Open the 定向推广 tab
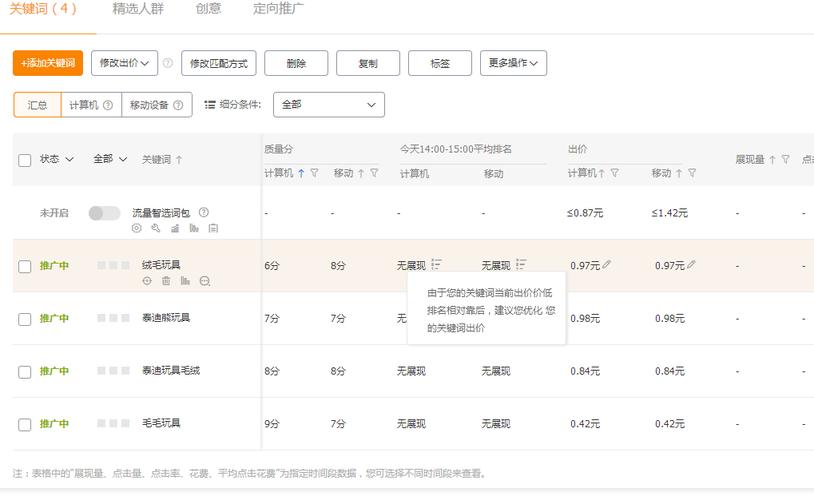The height and width of the screenshot is (500, 814). coord(279,9)
